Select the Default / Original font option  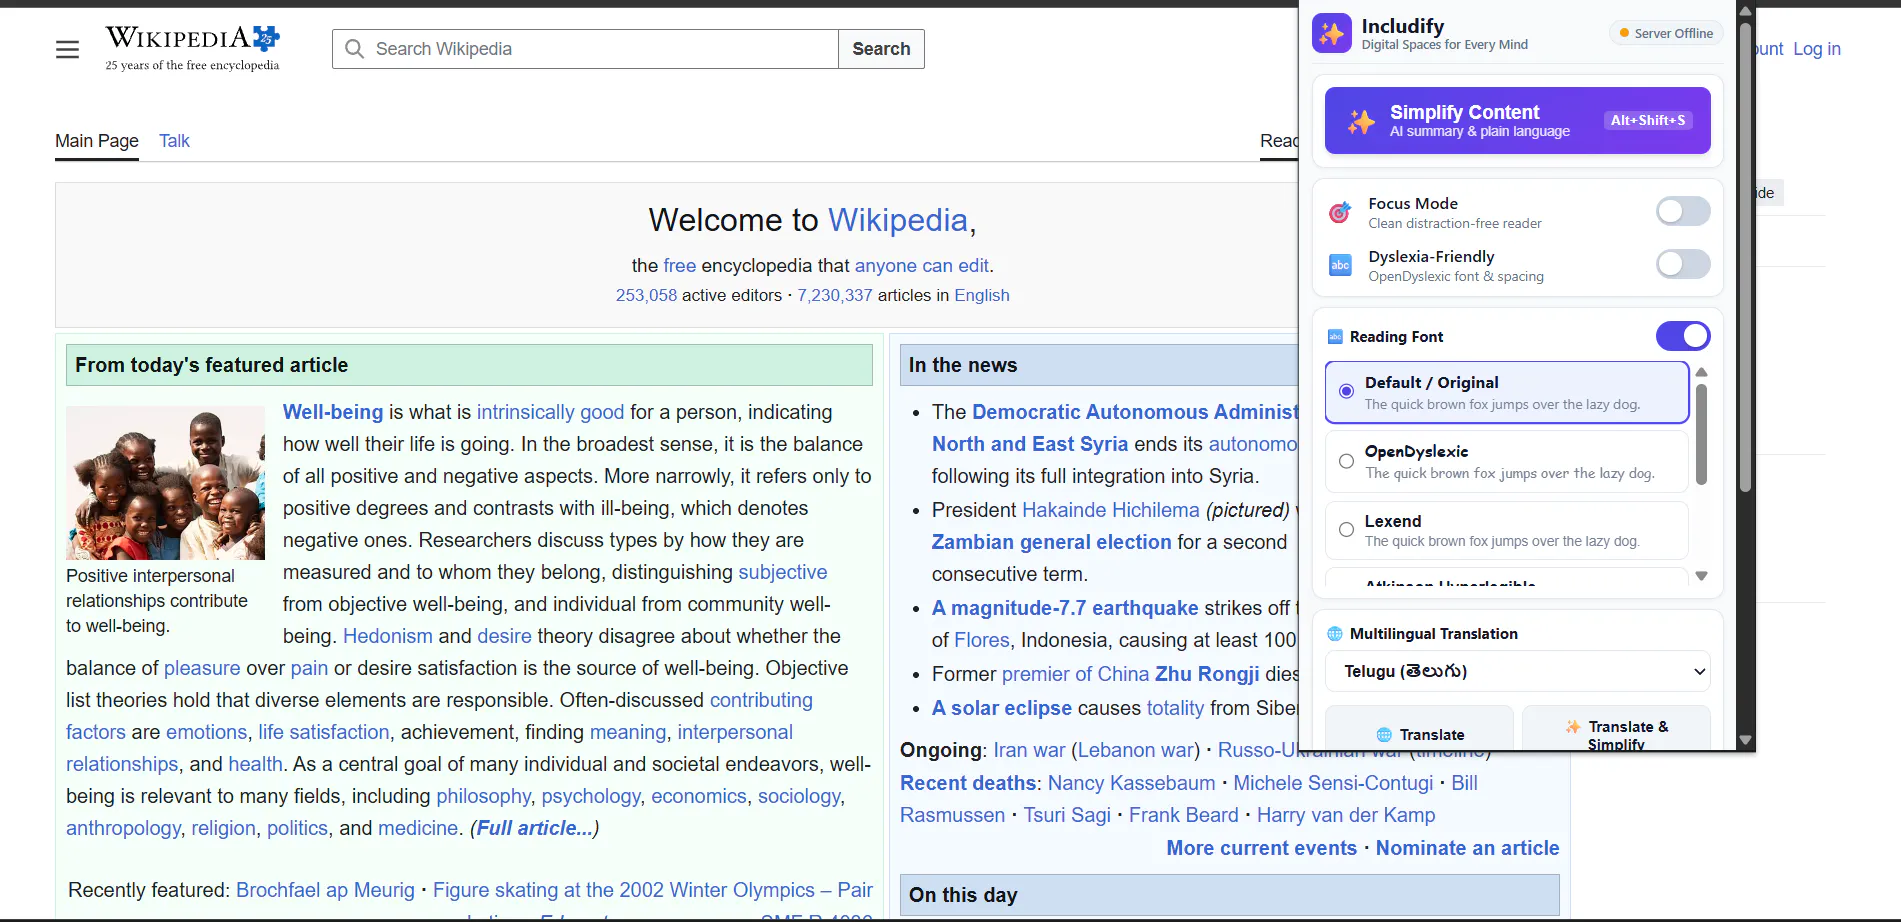tap(1507, 392)
